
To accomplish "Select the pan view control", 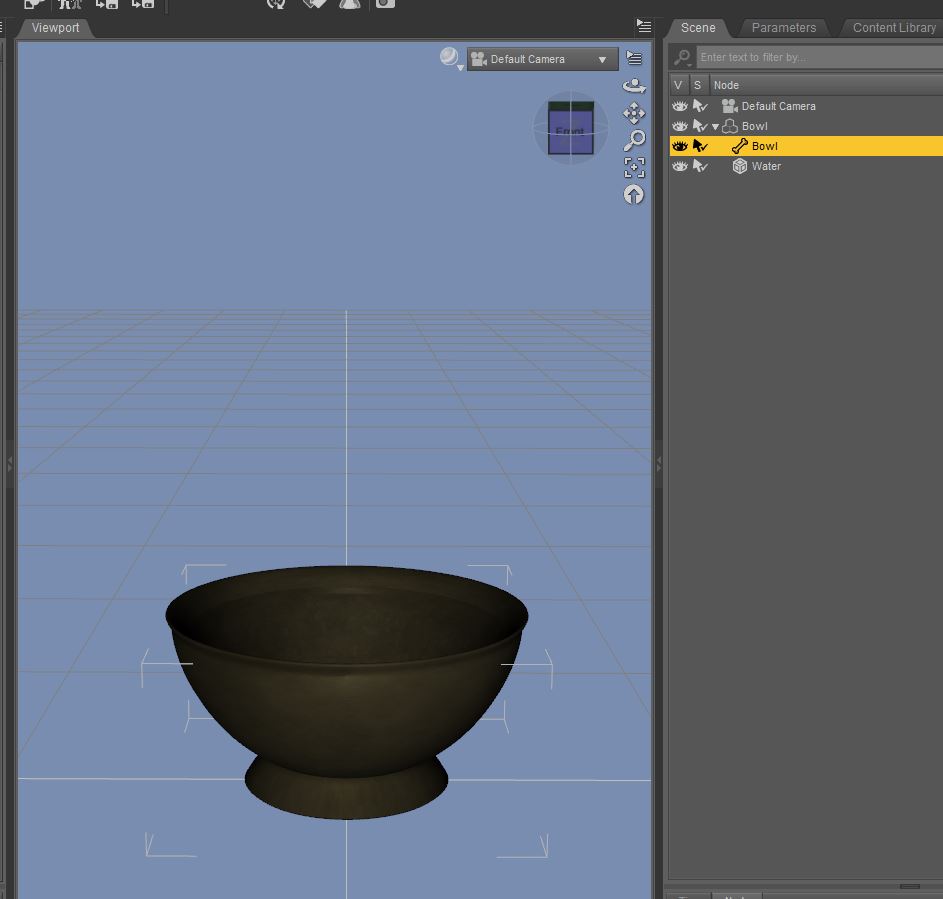I will [x=634, y=113].
